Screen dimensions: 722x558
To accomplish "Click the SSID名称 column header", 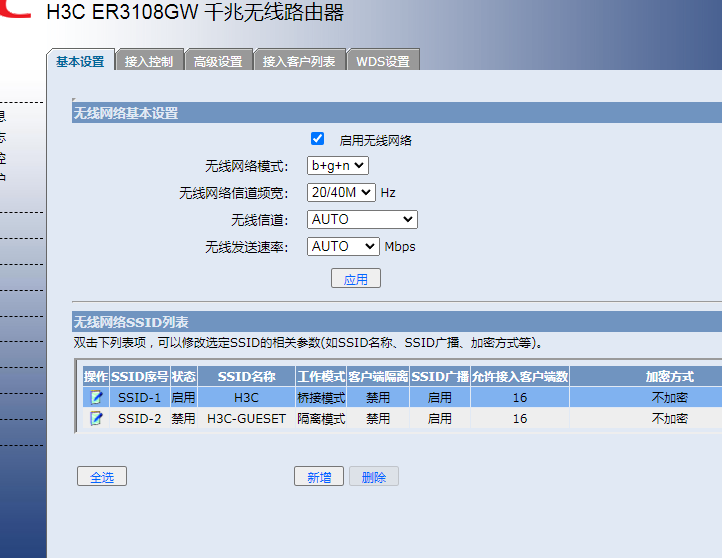I will tap(246, 377).
